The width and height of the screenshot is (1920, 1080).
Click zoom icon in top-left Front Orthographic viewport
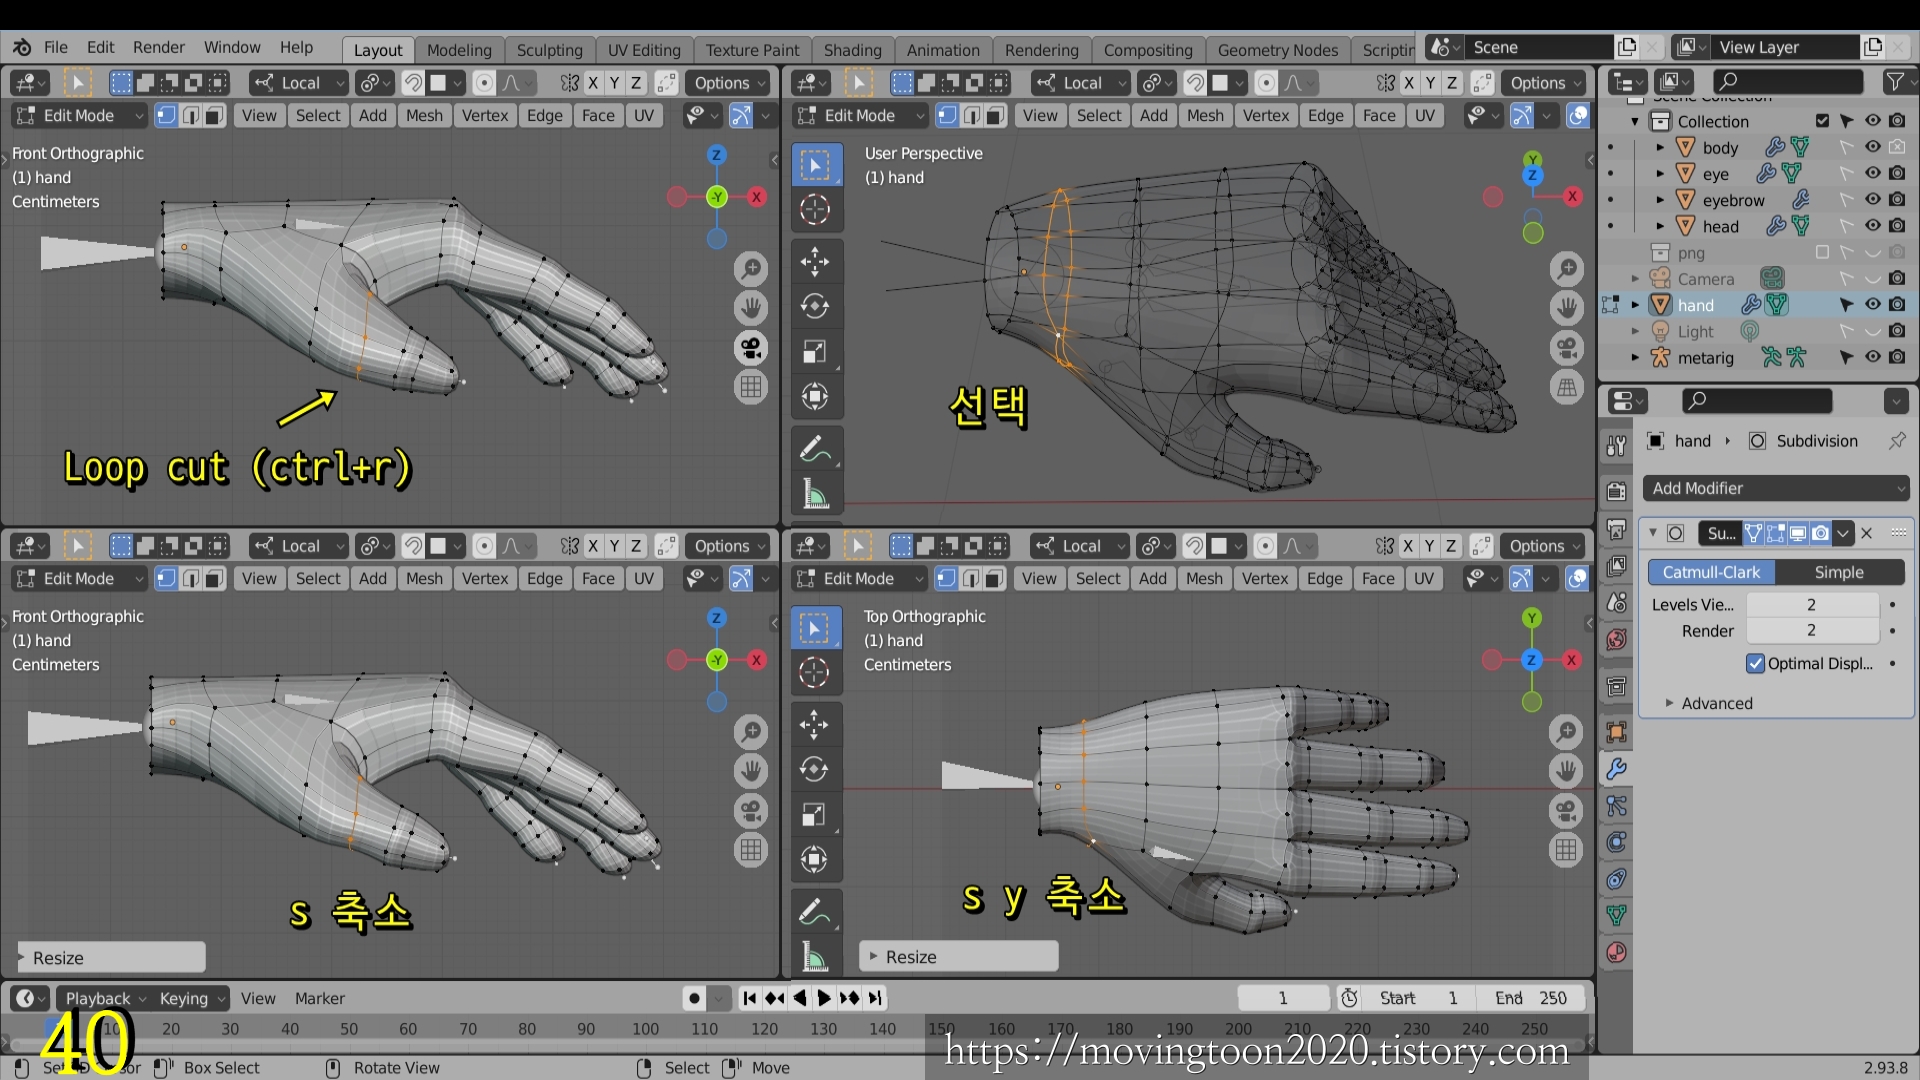pyautogui.click(x=751, y=268)
